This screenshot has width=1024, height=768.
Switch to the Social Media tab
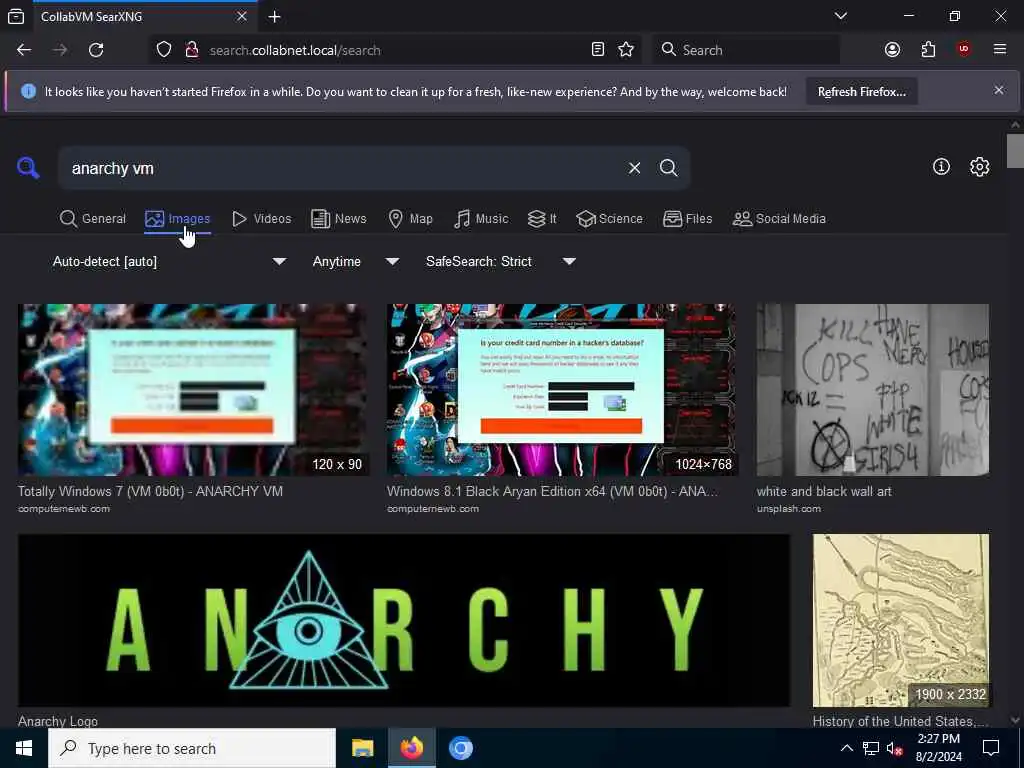click(x=780, y=219)
